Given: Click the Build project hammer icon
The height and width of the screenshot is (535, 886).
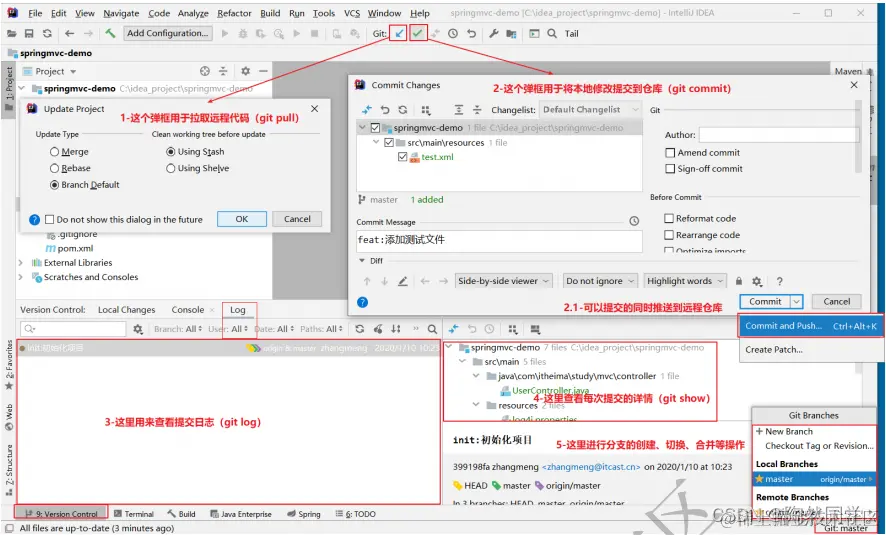Looking at the screenshot, I should 110,33.
